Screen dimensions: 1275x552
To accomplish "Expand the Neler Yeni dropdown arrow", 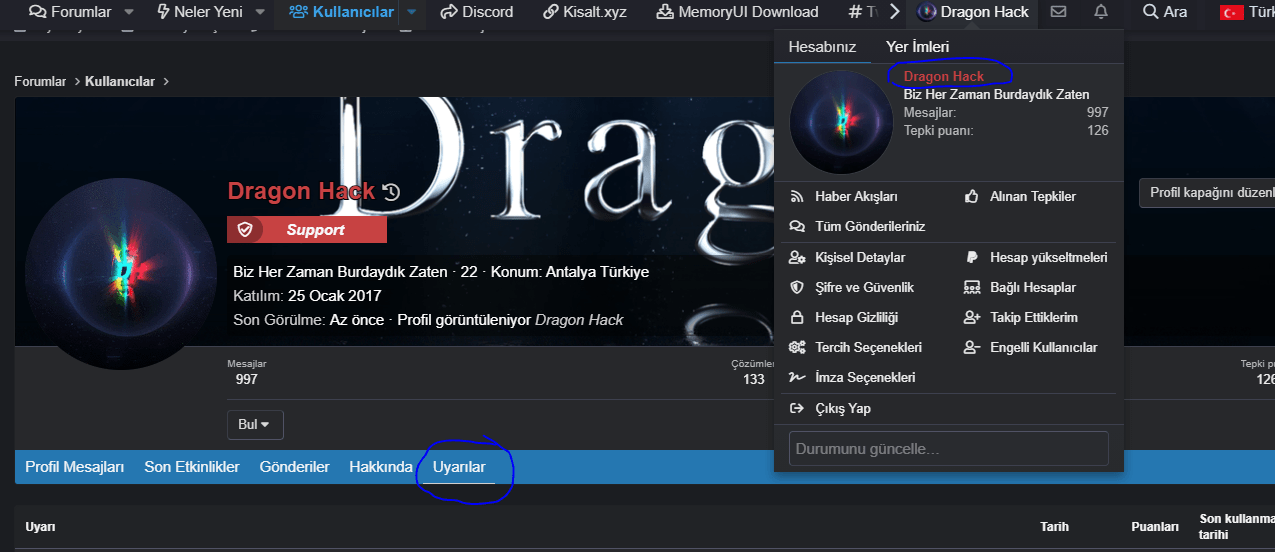I will 260,13.
